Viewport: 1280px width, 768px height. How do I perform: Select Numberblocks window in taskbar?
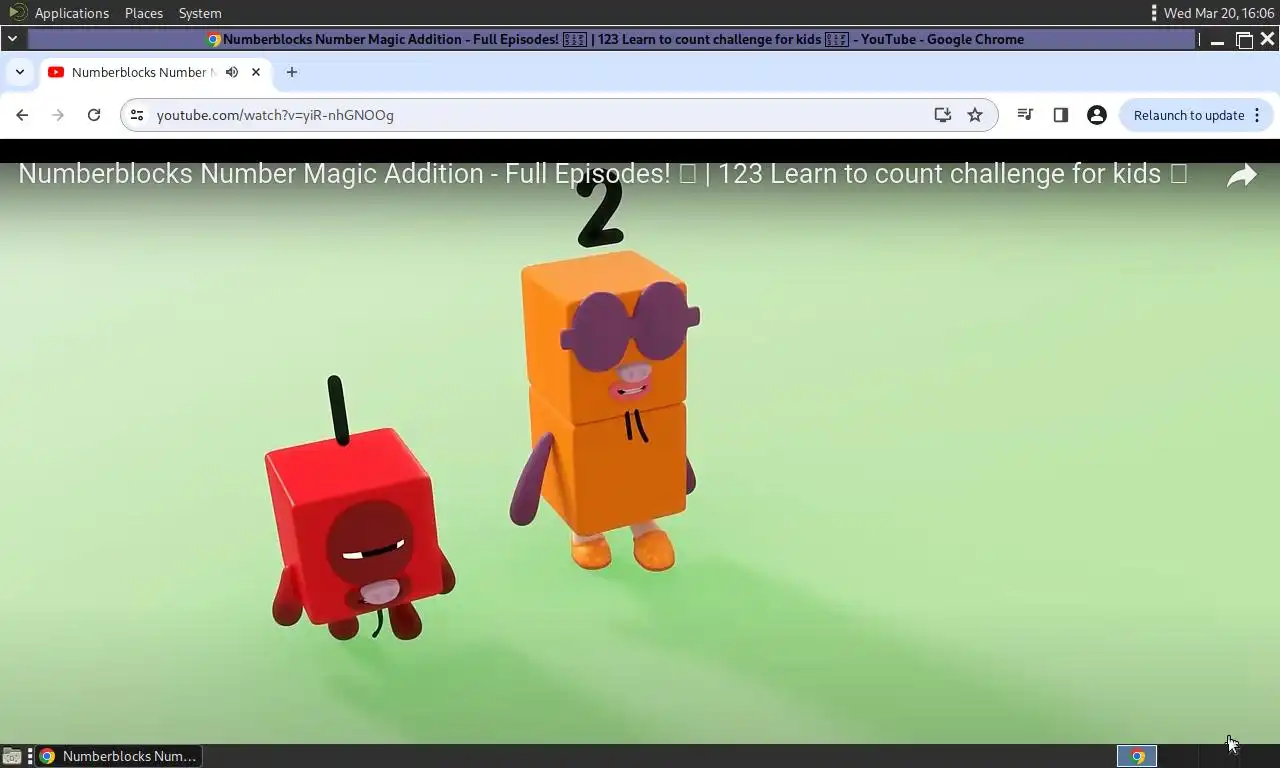tap(118, 756)
